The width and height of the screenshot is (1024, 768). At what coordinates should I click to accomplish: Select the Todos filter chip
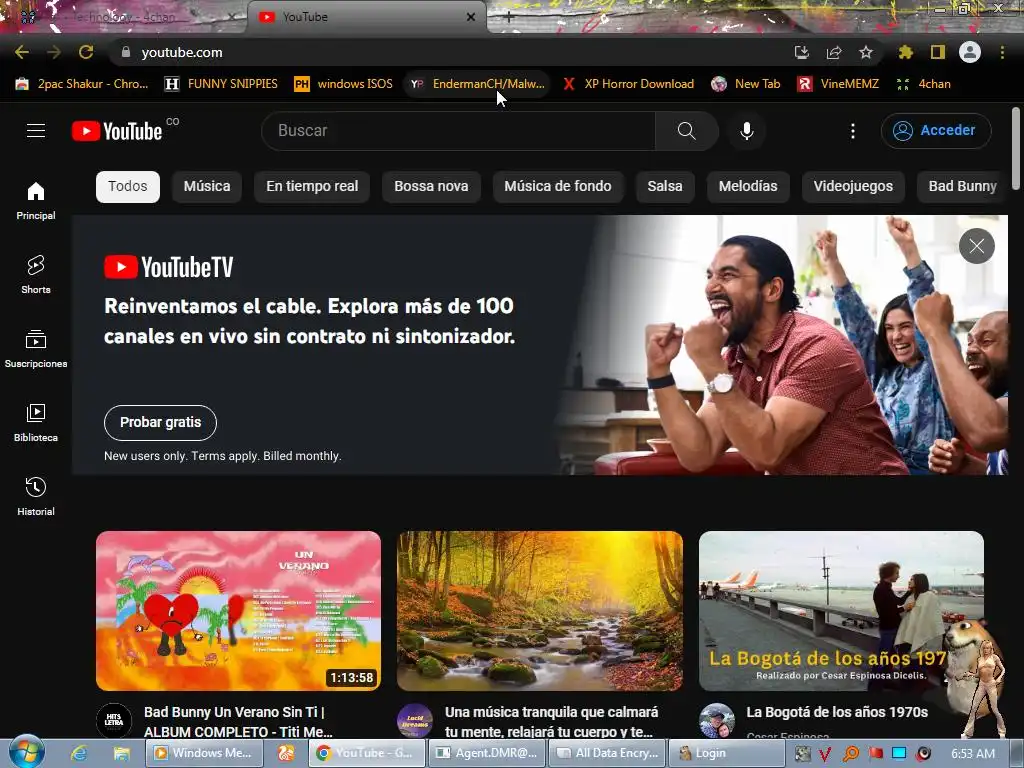pos(128,187)
